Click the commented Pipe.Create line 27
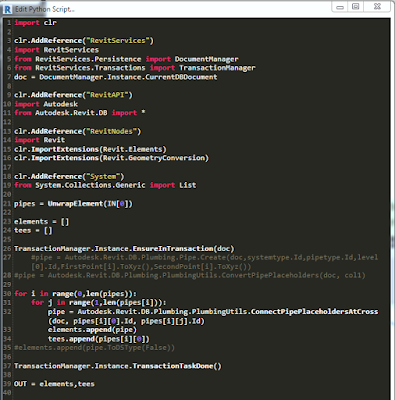395x400 pixels. pyautogui.click(x=204, y=262)
